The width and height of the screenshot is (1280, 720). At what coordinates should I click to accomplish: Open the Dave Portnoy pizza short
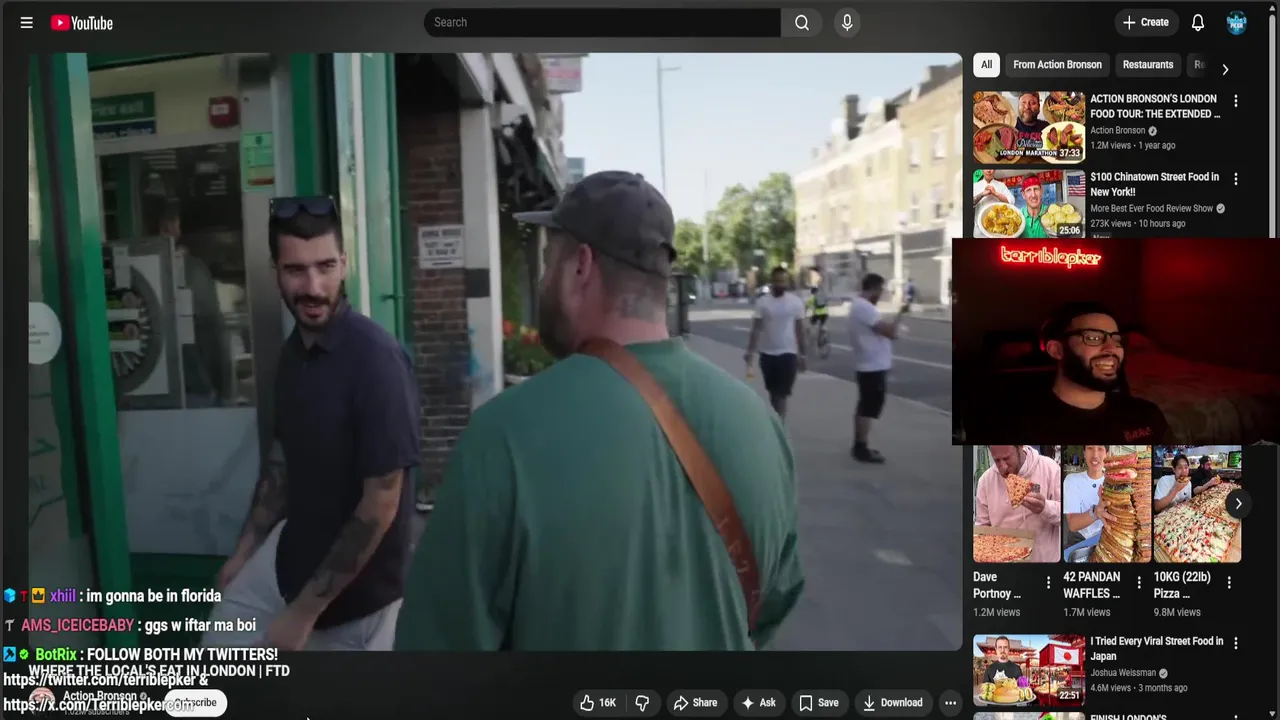(1017, 504)
